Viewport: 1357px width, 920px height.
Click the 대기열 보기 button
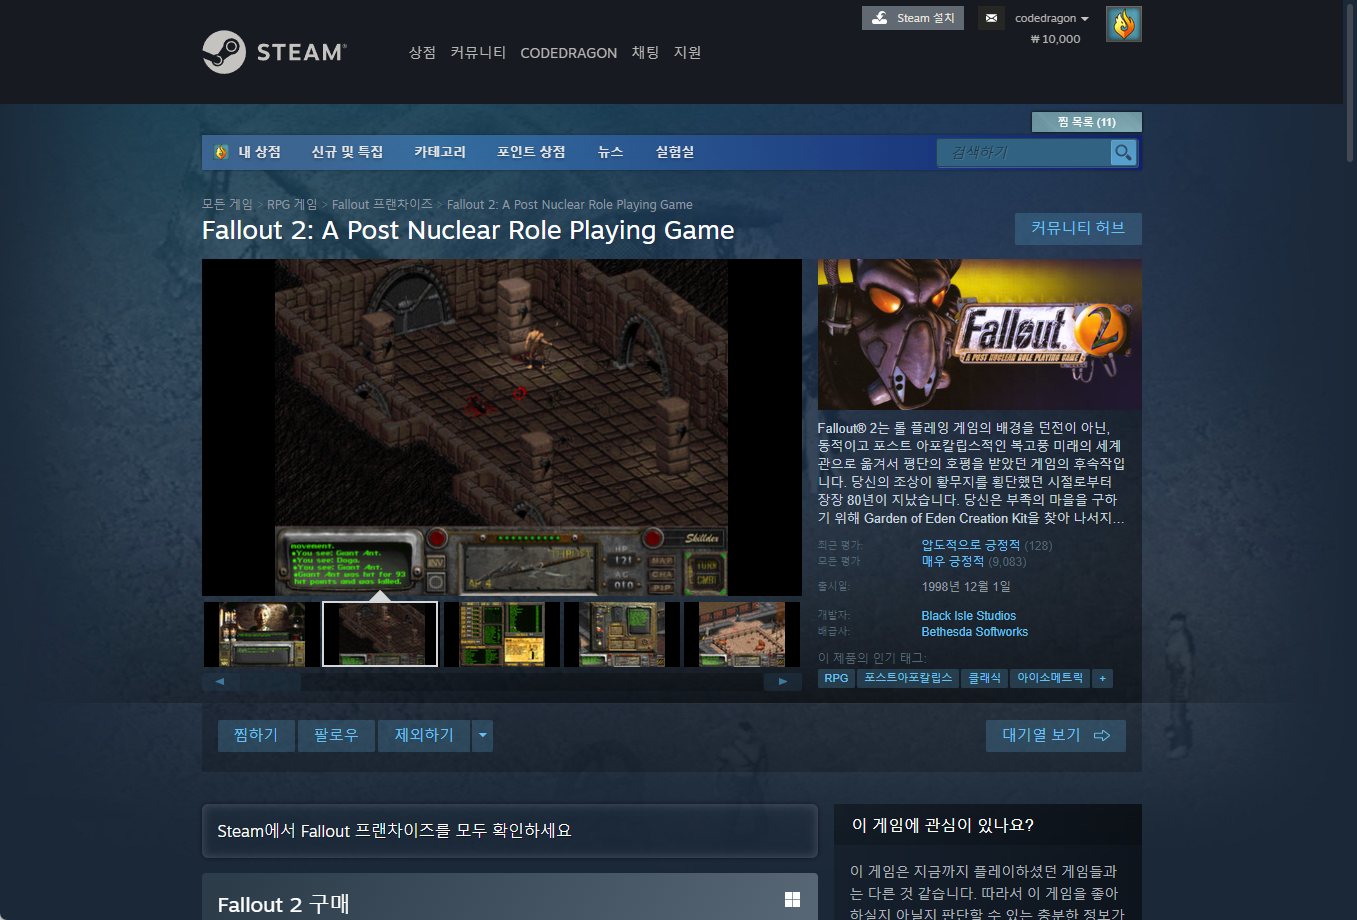[1056, 736]
